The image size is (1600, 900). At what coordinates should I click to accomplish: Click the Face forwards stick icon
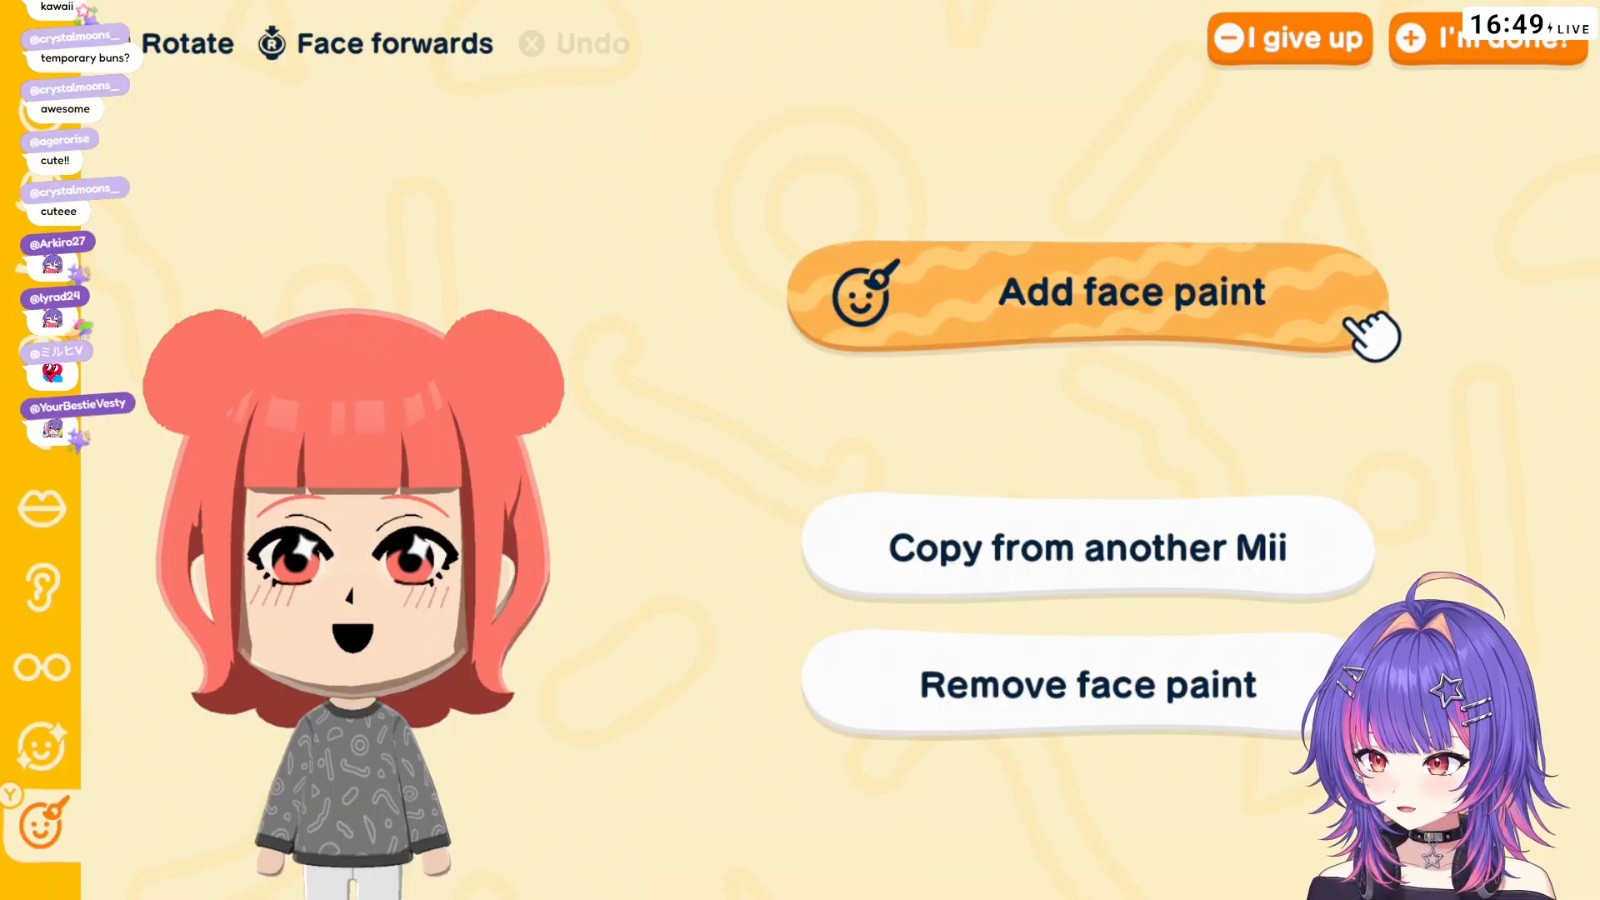[x=272, y=43]
